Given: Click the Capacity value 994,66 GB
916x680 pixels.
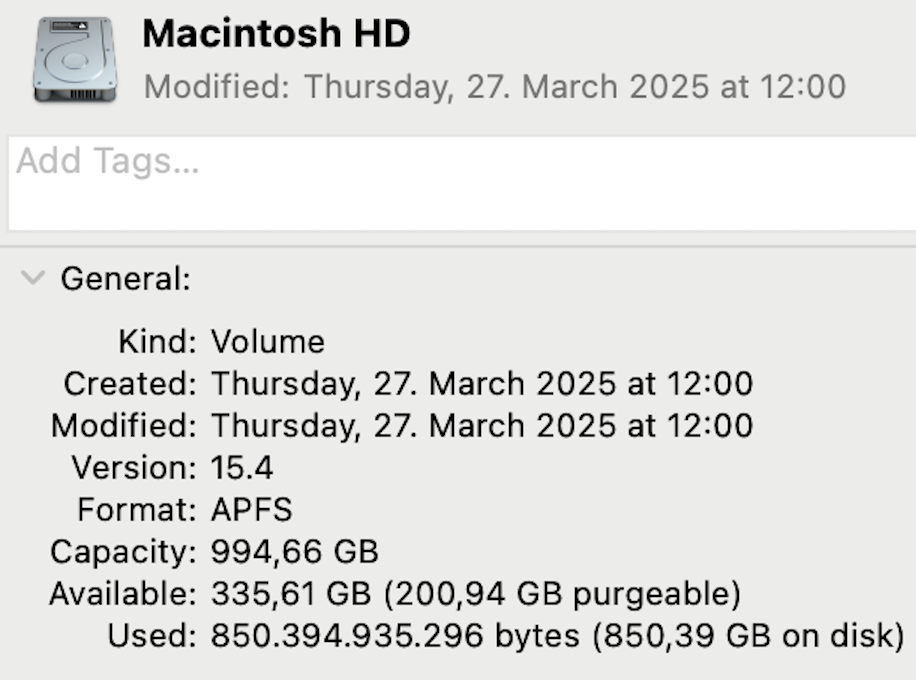Looking at the screenshot, I should pyautogui.click(x=295, y=551).
